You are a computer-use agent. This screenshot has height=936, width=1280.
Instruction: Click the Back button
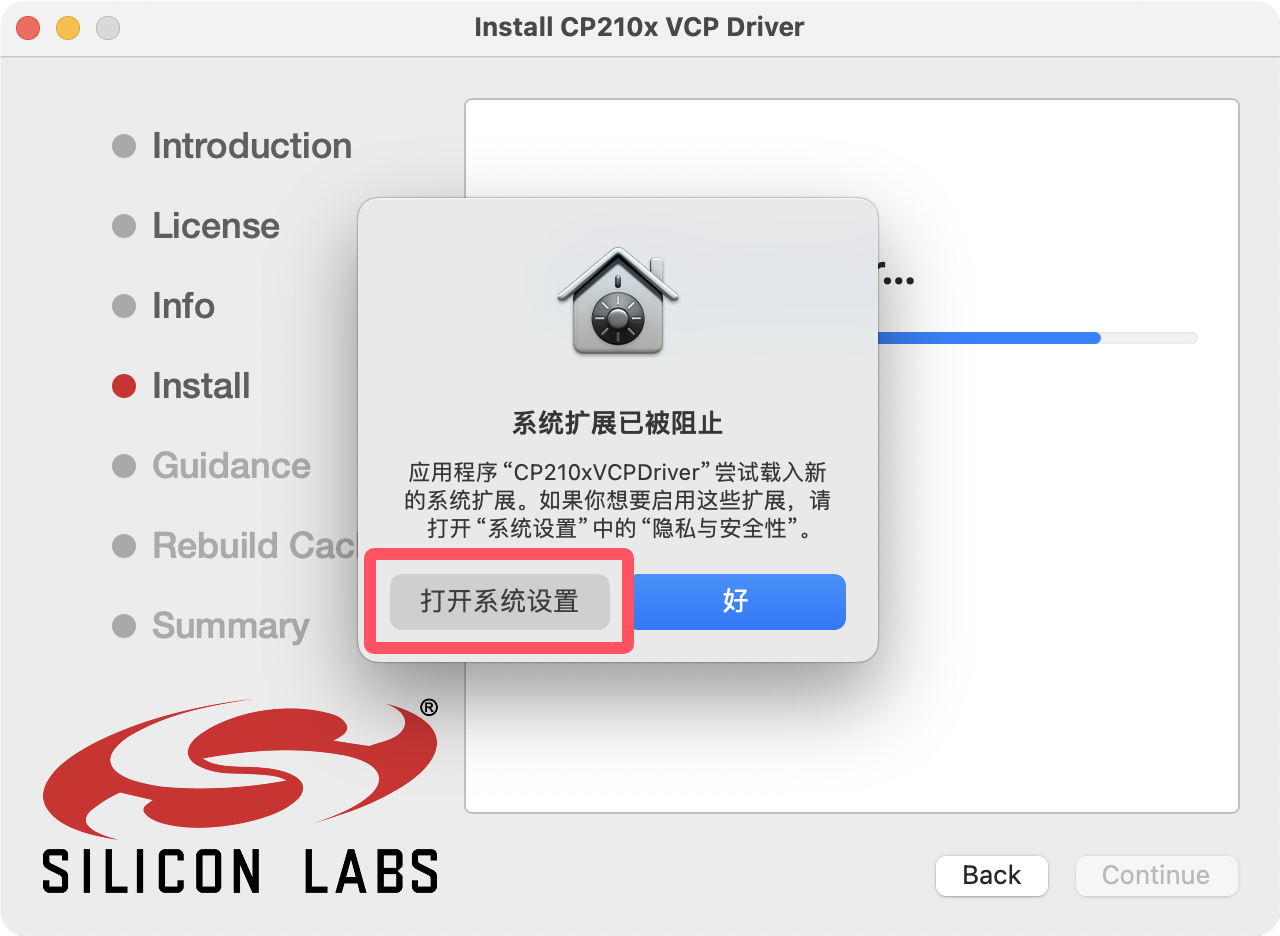(x=991, y=875)
